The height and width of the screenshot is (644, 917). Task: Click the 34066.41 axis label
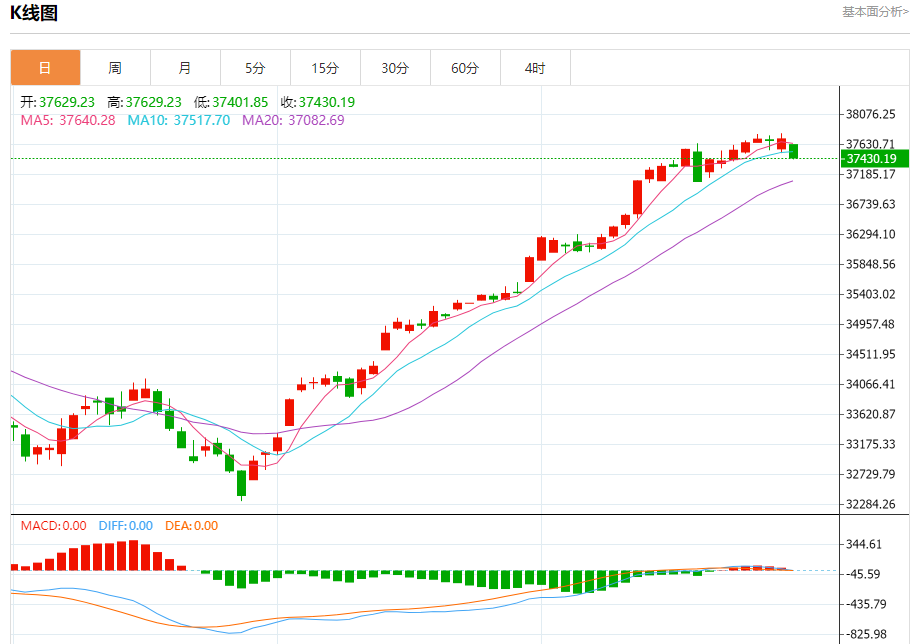click(870, 384)
